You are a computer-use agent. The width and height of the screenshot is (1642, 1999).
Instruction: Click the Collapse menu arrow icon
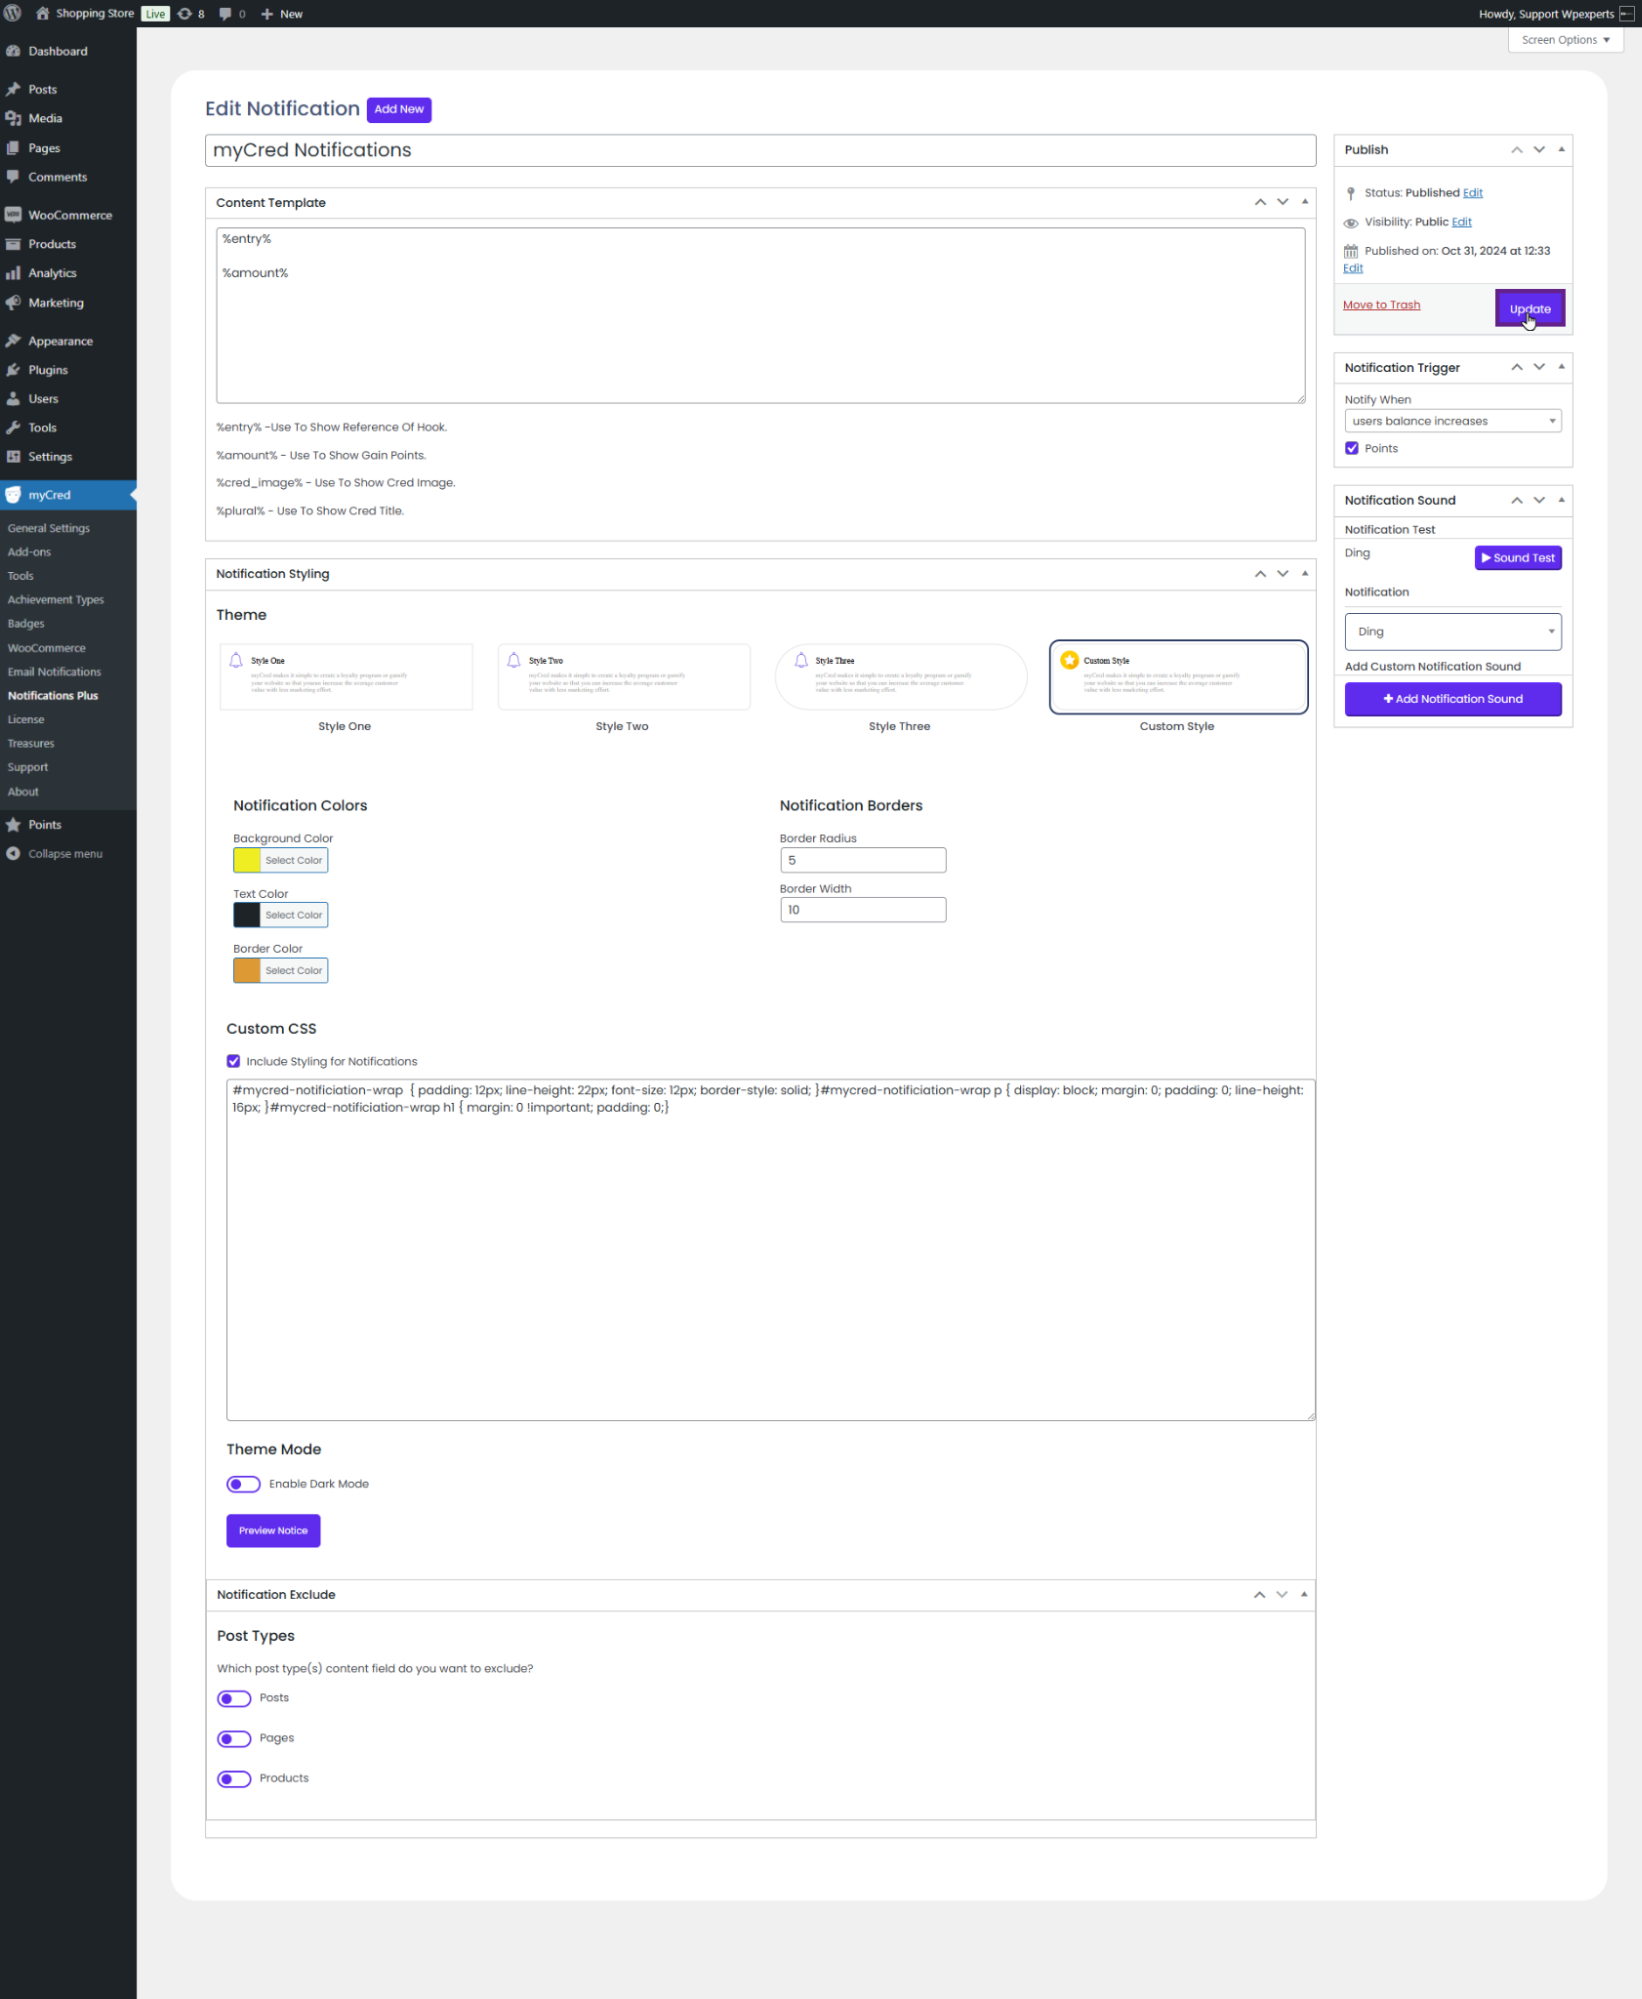(x=13, y=854)
